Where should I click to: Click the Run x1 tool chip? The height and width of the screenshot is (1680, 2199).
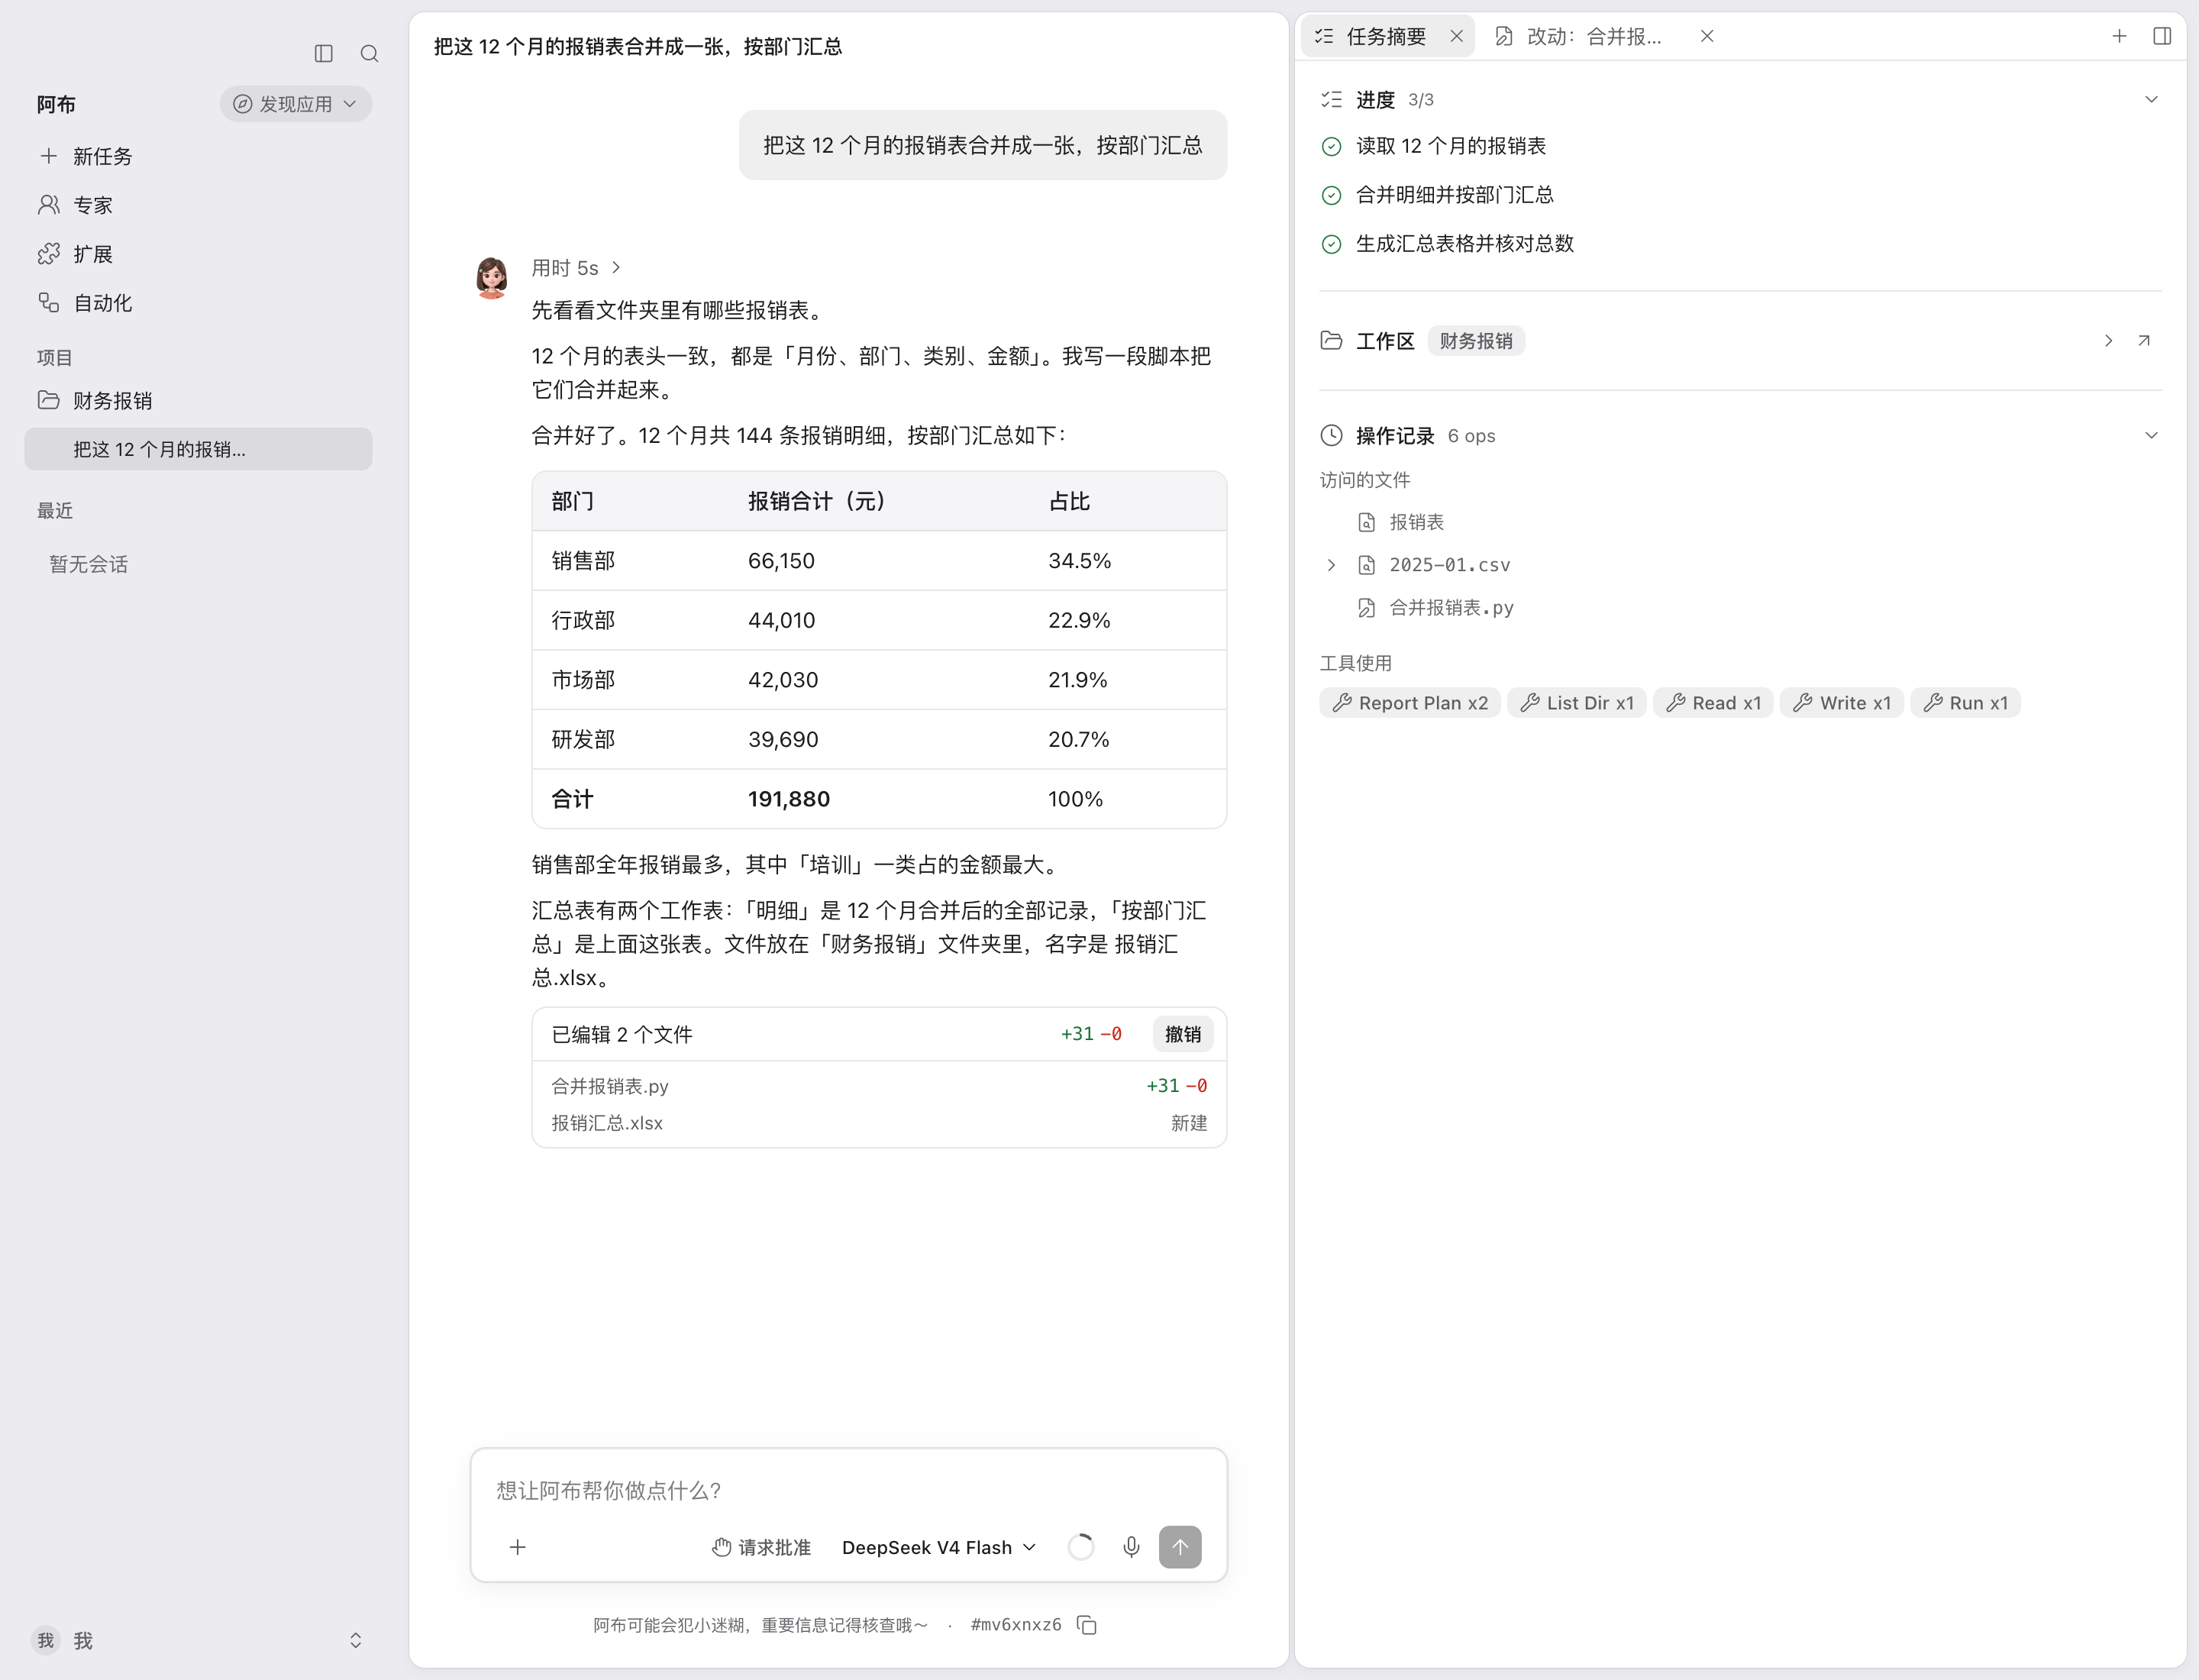[1965, 703]
